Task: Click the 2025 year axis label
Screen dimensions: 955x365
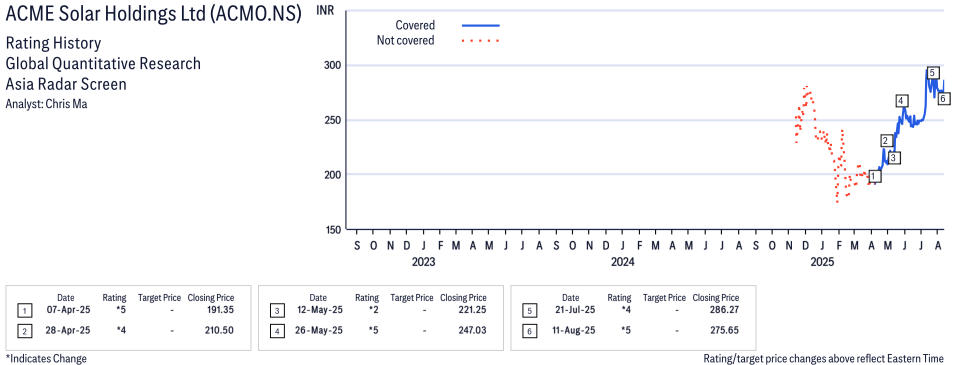Action: click(x=822, y=263)
